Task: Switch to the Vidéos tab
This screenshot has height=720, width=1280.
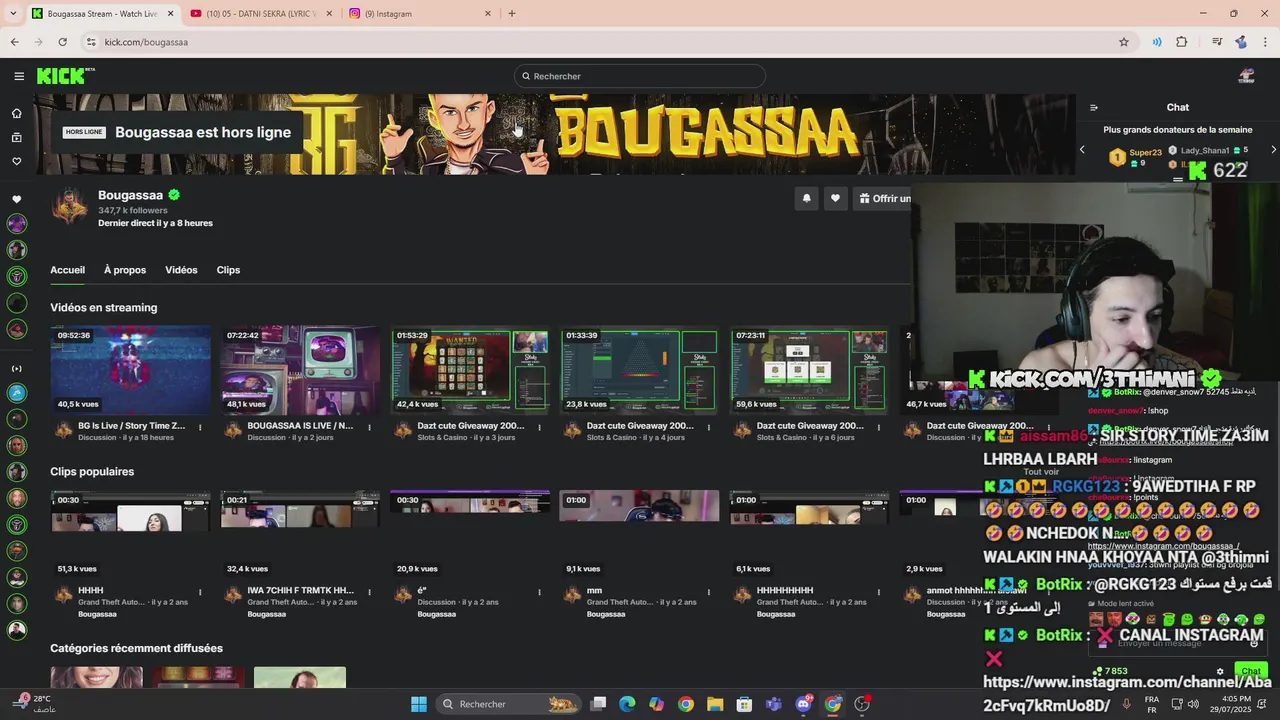Action: click(x=181, y=270)
